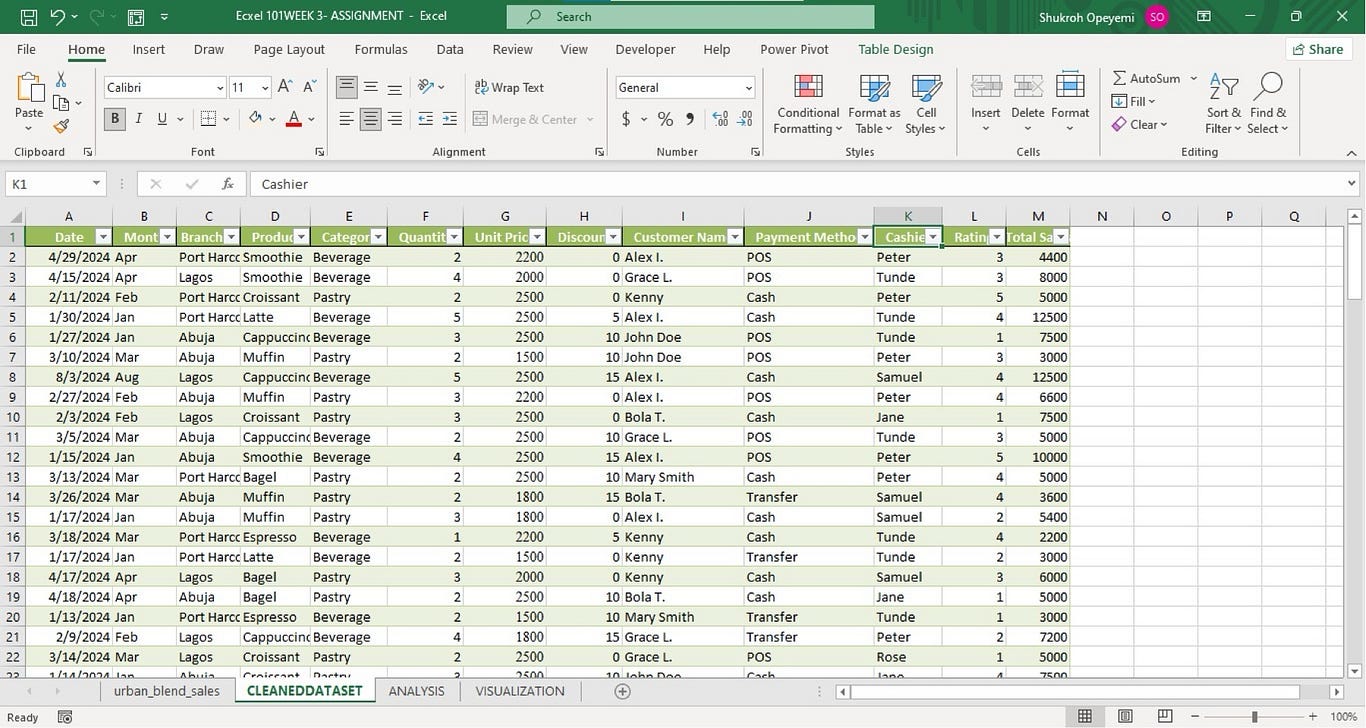Image resolution: width=1366 pixels, height=728 pixels.
Task: Switch to Page Break Preview view in status bar
Action: (1165, 716)
